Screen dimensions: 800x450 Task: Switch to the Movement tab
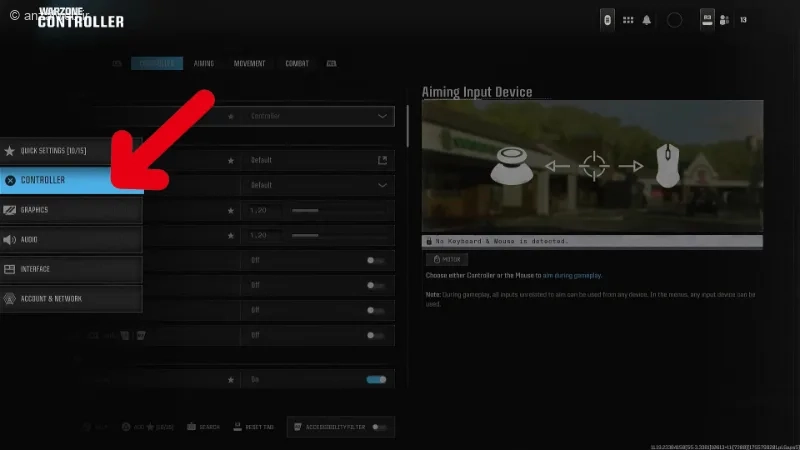249,63
